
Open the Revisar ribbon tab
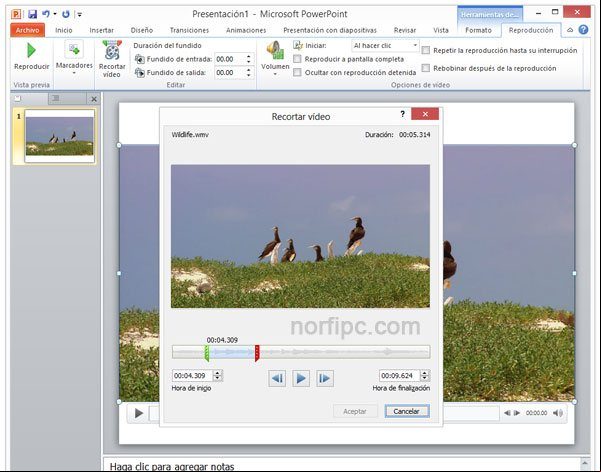pos(405,30)
